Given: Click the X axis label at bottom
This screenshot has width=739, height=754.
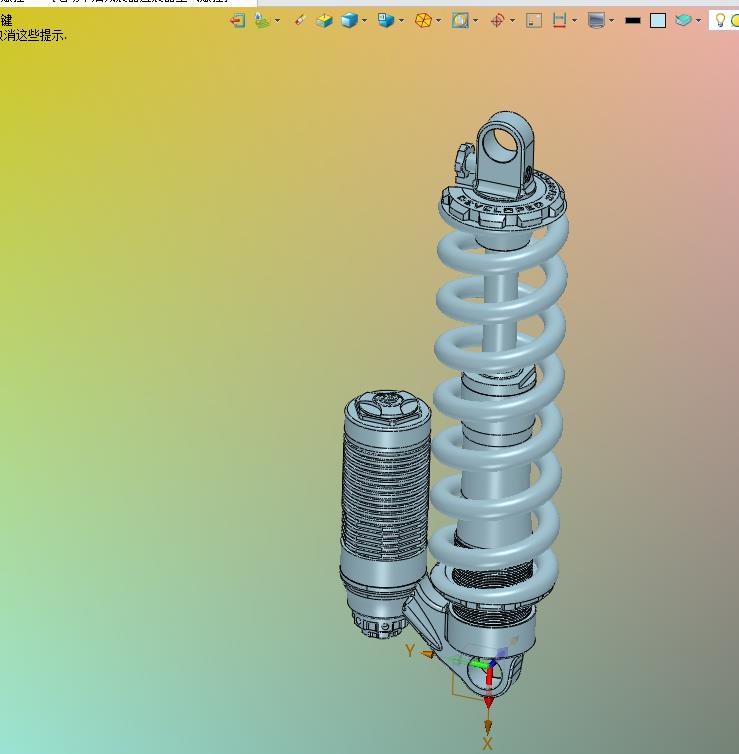Looking at the screenshot, I should pos(487,744).
